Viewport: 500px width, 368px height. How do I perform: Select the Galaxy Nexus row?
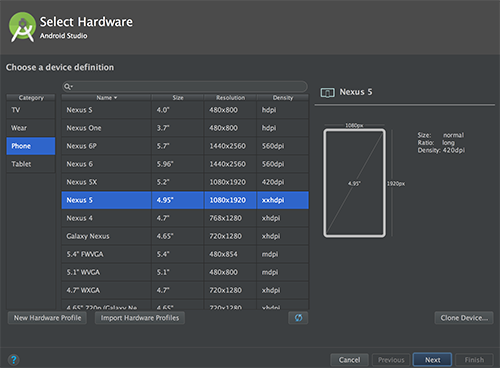185,236
